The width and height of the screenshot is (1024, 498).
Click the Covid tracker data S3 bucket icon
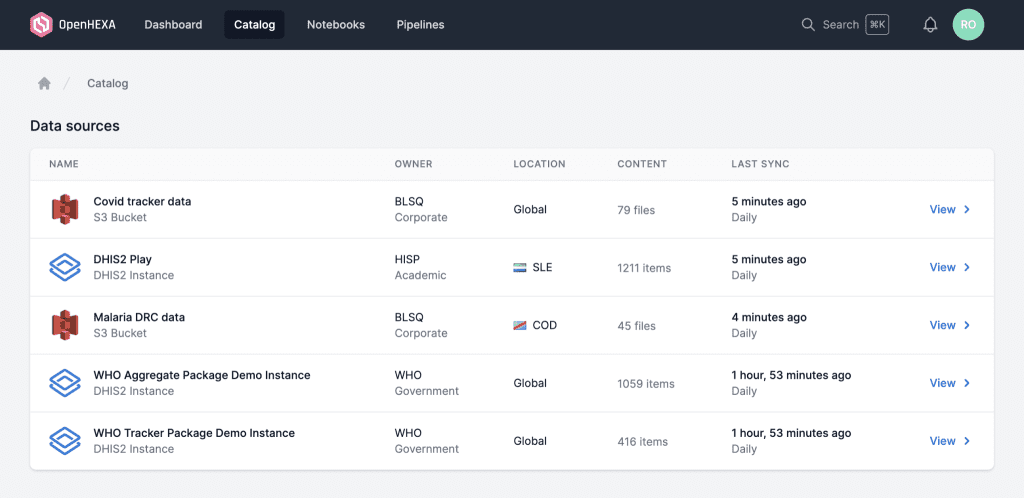coord(65,210)
